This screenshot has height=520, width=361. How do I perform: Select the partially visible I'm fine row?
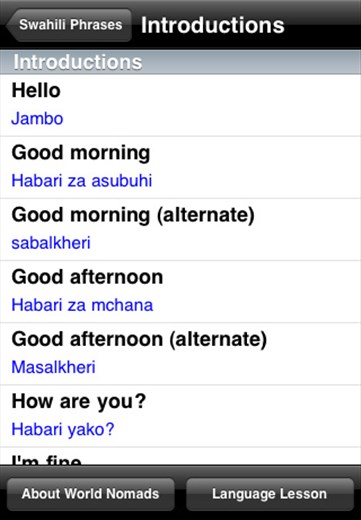pyautogui.click(x=180, y=456)
